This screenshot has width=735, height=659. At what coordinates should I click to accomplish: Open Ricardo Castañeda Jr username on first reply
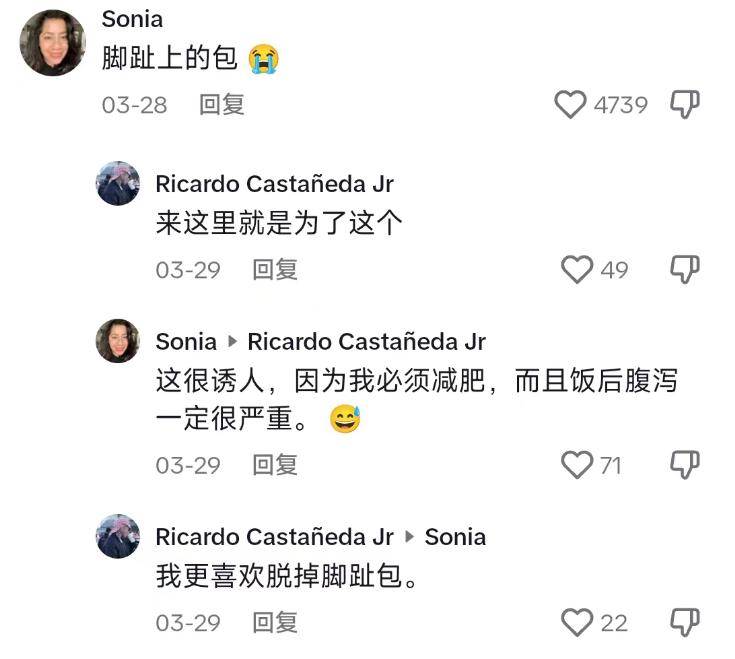click(x=274, y=183)
